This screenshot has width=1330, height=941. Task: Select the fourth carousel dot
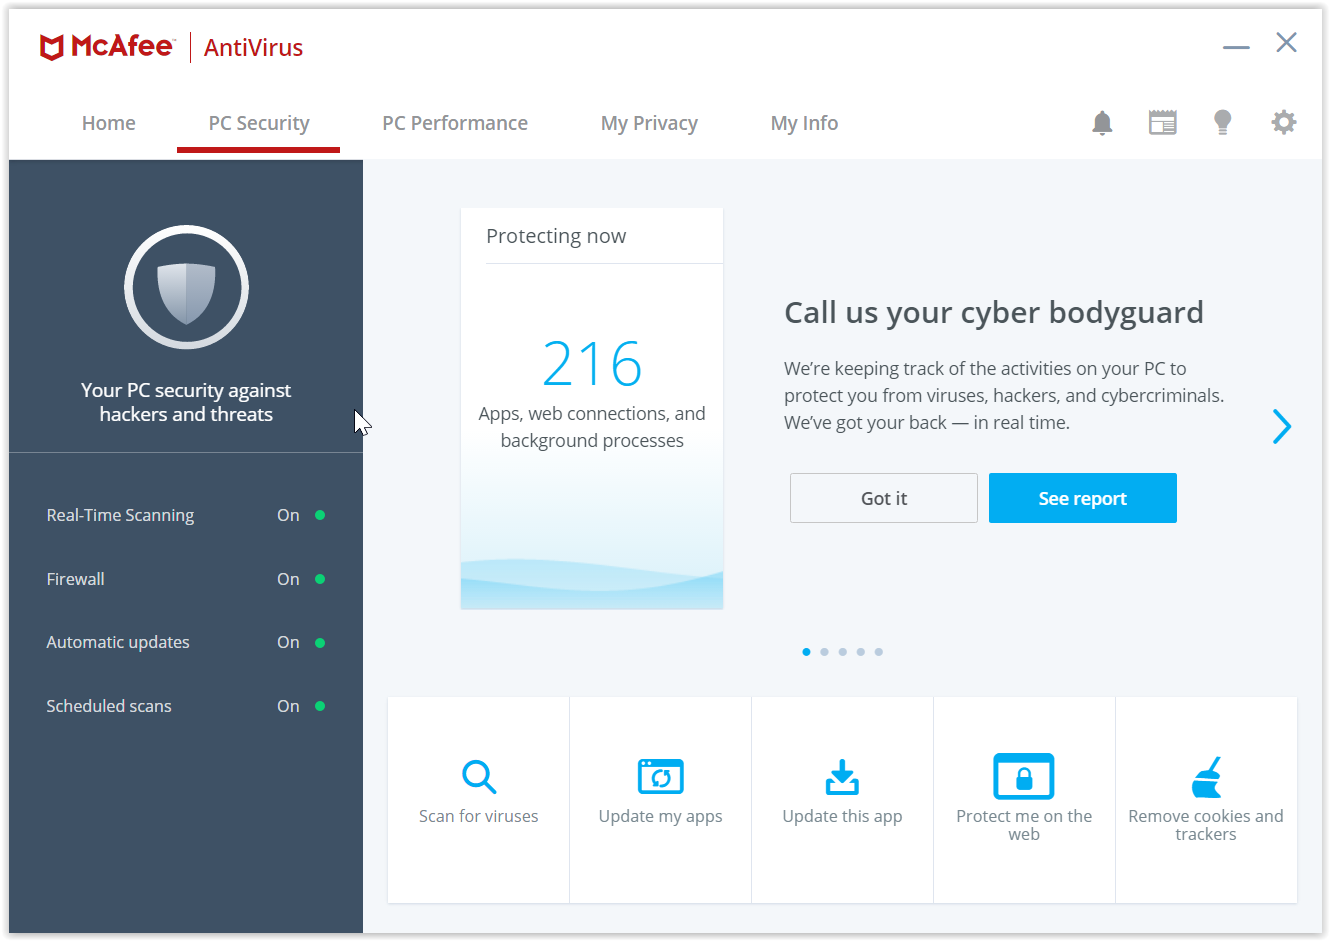pyautogui.click(x=861, y=652)
